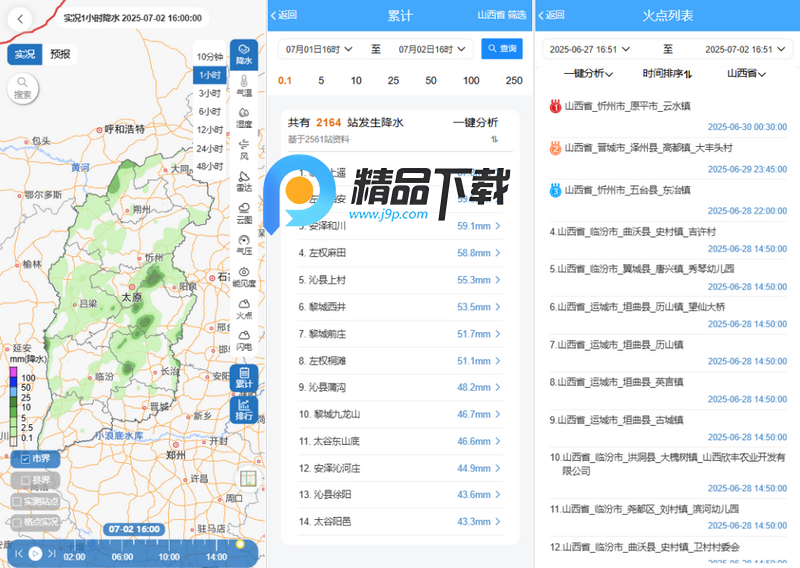Select the 火点 fire point icon
This screenshot has width=800, height=568.
tap(244, 309)
